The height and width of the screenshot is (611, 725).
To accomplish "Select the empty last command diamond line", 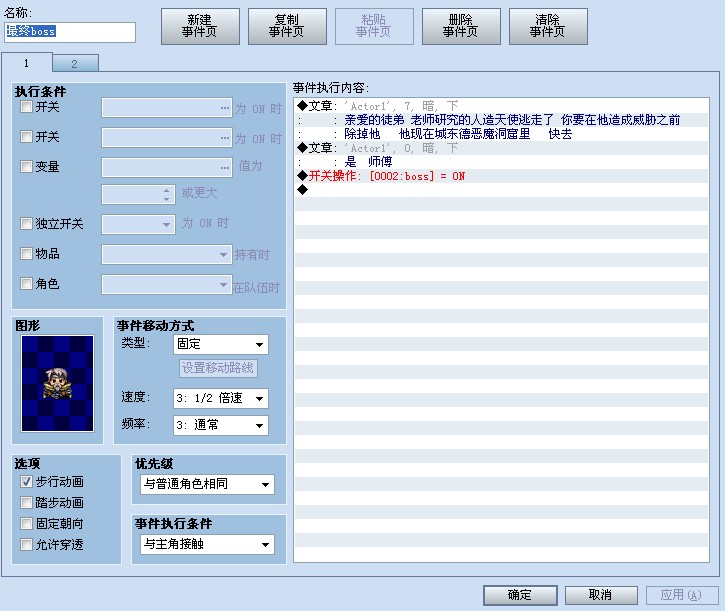I will [x=502, y=190].
